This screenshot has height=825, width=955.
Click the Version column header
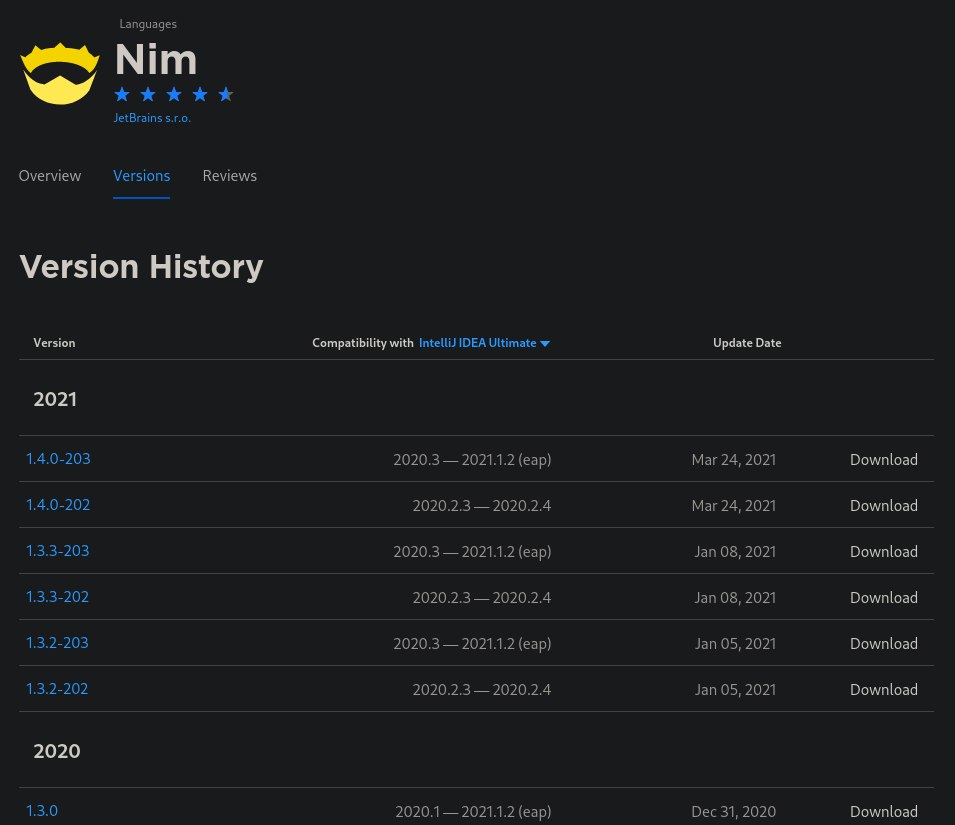tap(54, 343)
